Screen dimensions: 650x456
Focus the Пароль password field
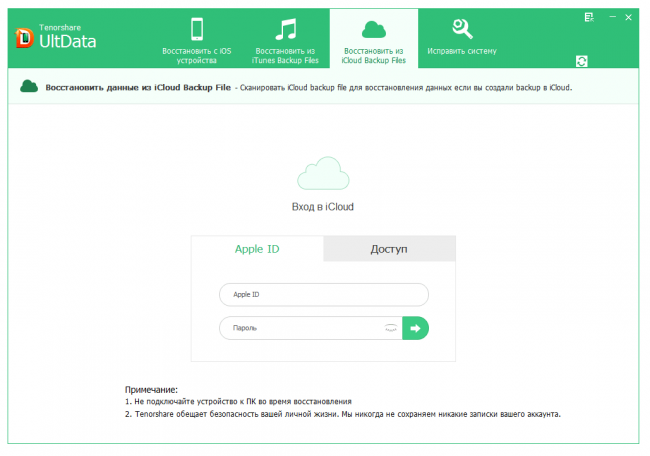(300, 327)
